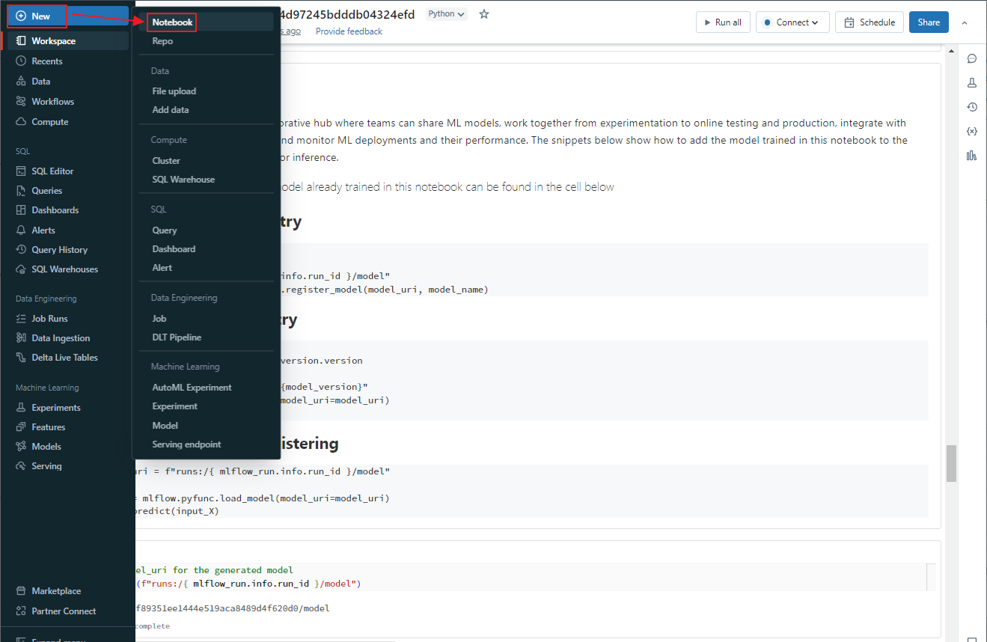Open the version history icon

[971, 107]
